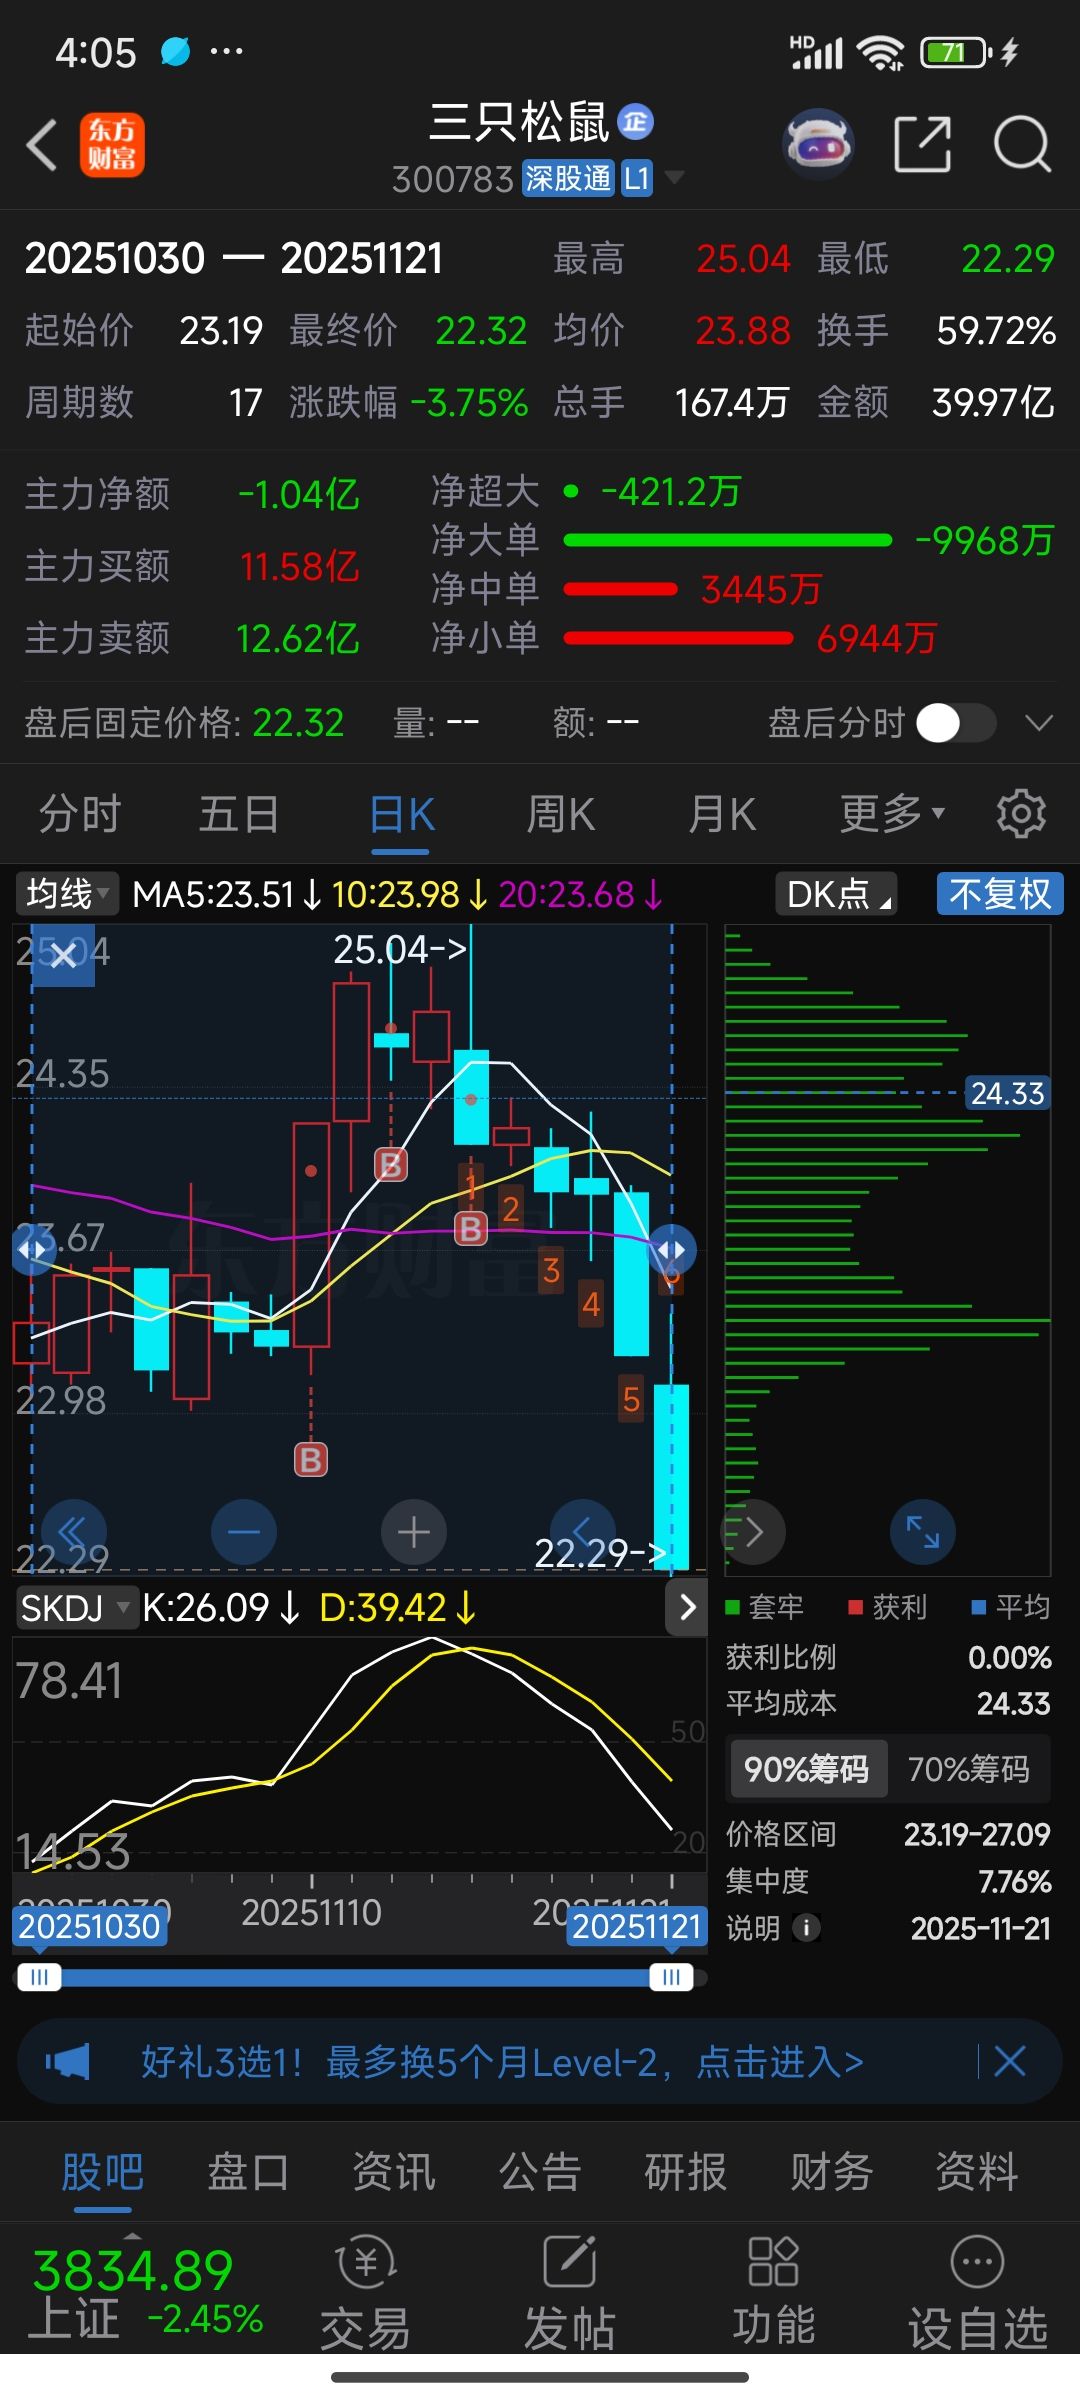Tap the 企 badge beside stock name
This screenshot has height=2400, width=1080.
click(x=636, y=122)
